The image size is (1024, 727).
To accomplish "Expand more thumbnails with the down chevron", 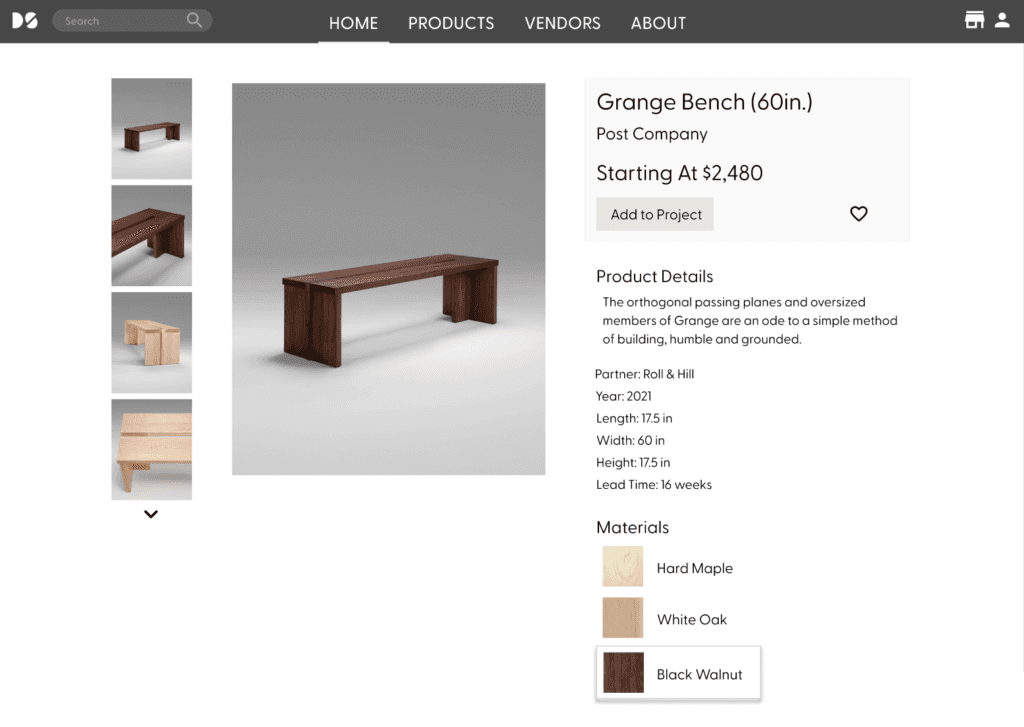I will (151, 513).
